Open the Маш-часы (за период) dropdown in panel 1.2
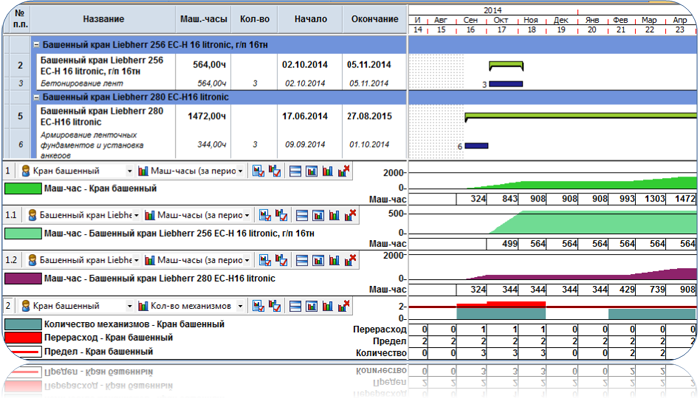The image size is (700, 398). pos(246,260)
